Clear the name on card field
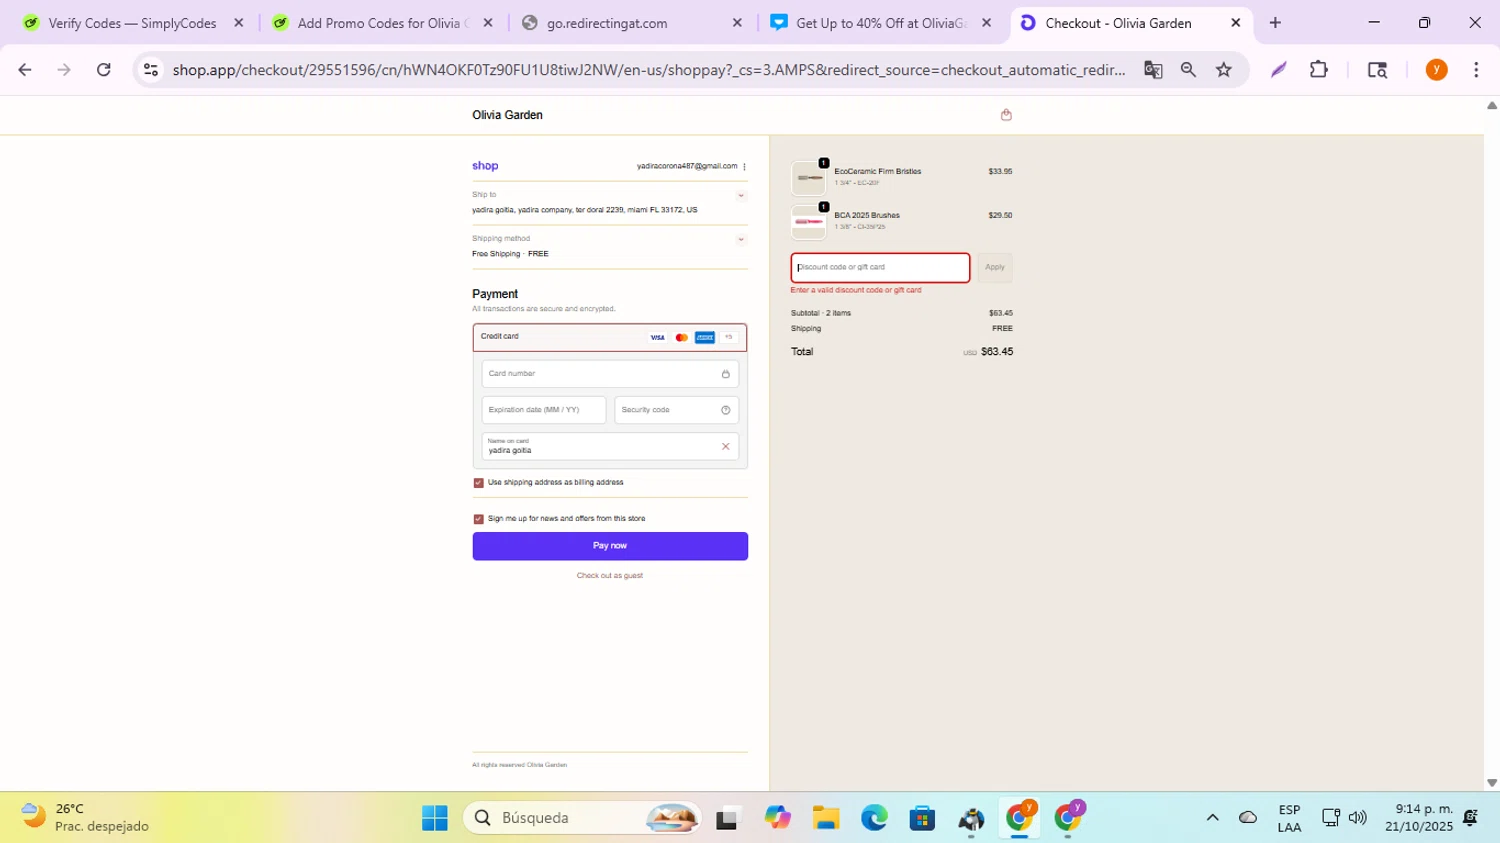Screen dimensions: 1500x843 coord(726,447)
